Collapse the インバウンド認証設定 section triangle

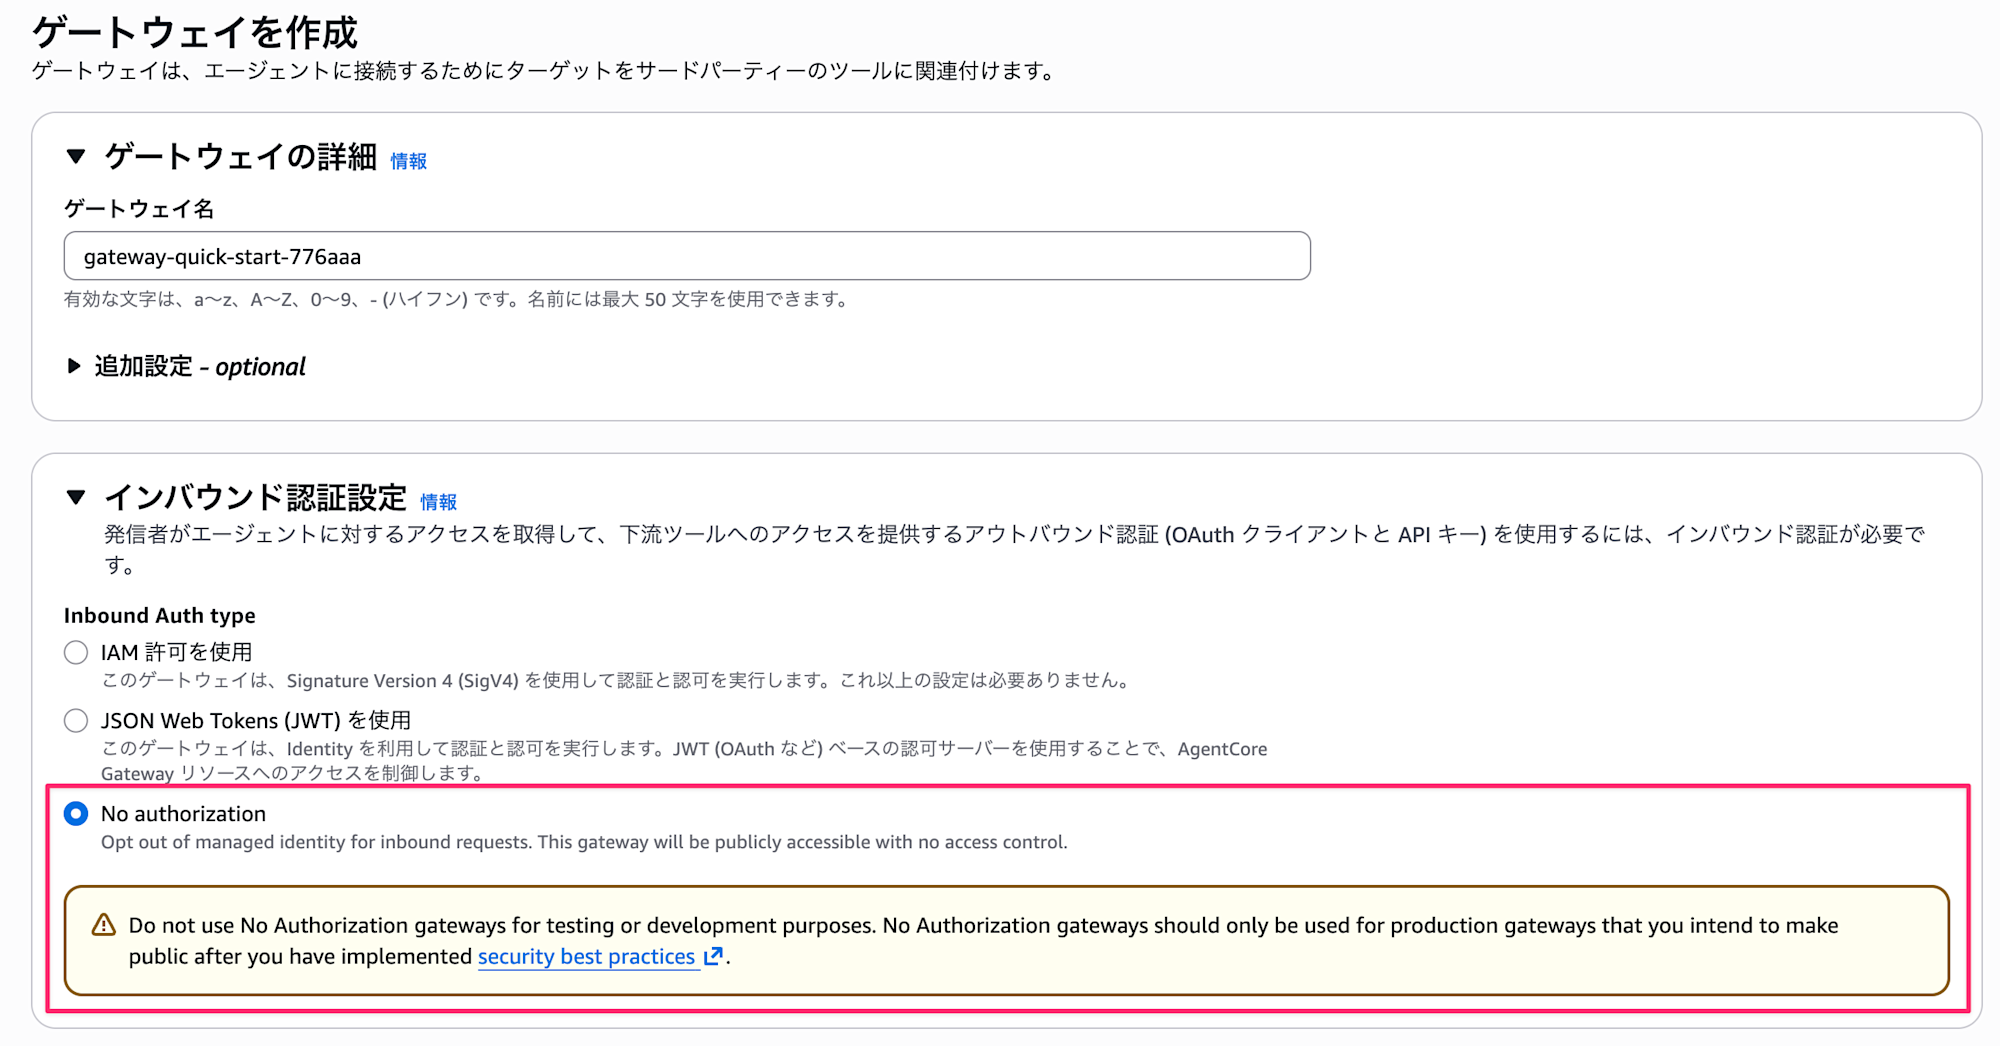pyautogui.click(x=76, y=497)
